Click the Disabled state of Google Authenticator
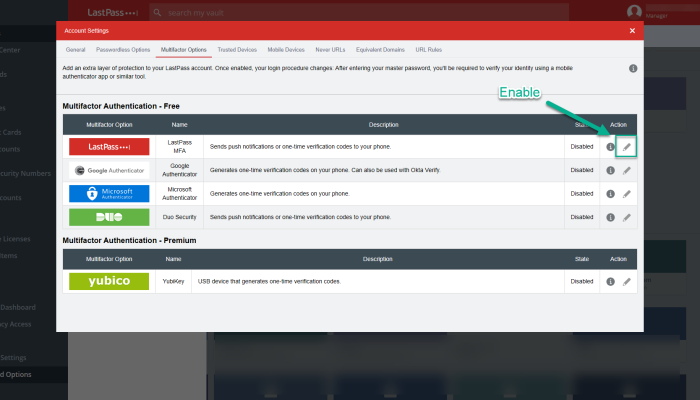 [x=582, y=170]
